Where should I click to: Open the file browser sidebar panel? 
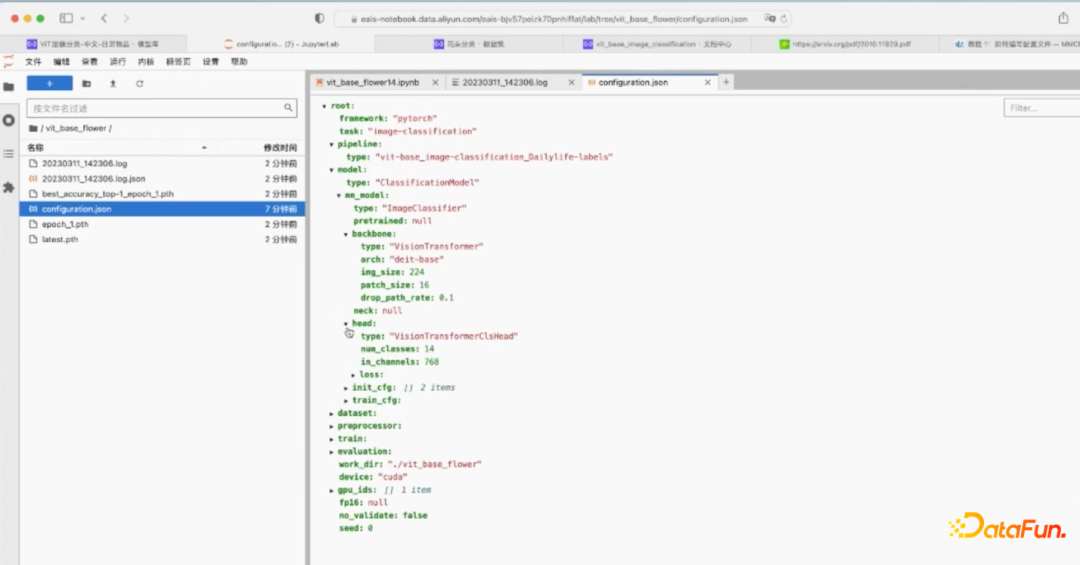[8, 87]
